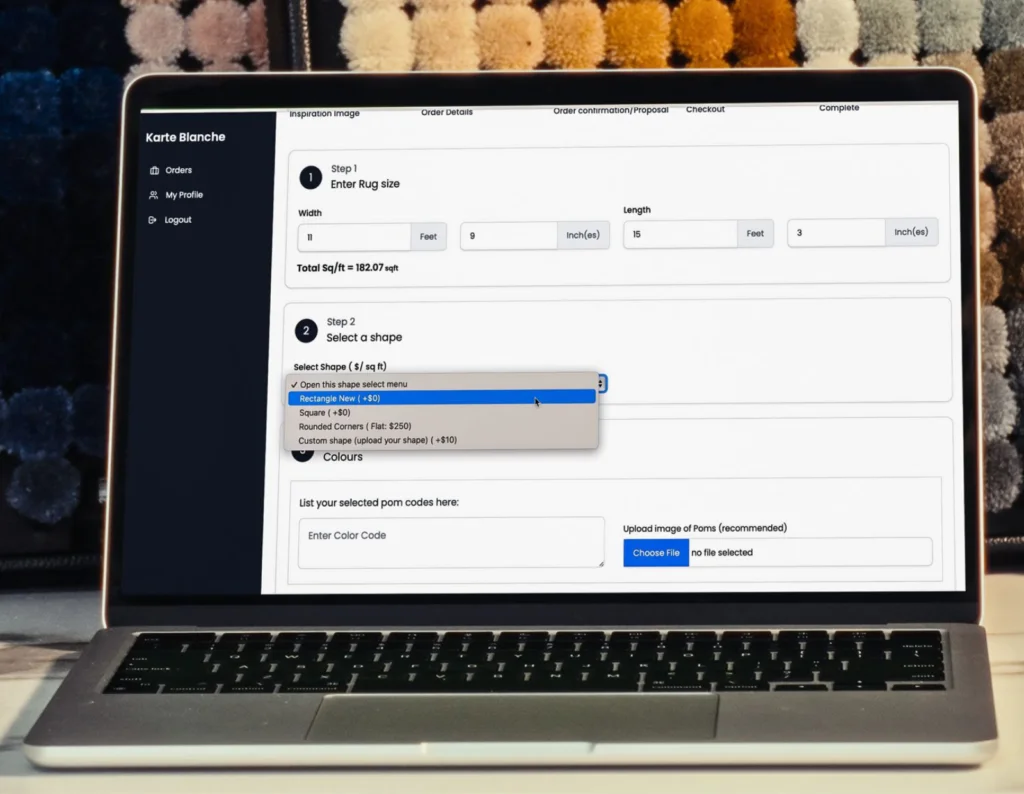This screenshot has width=1024, height=794.
Task: Click the Length feet input field
Action: tap(680, 234)
